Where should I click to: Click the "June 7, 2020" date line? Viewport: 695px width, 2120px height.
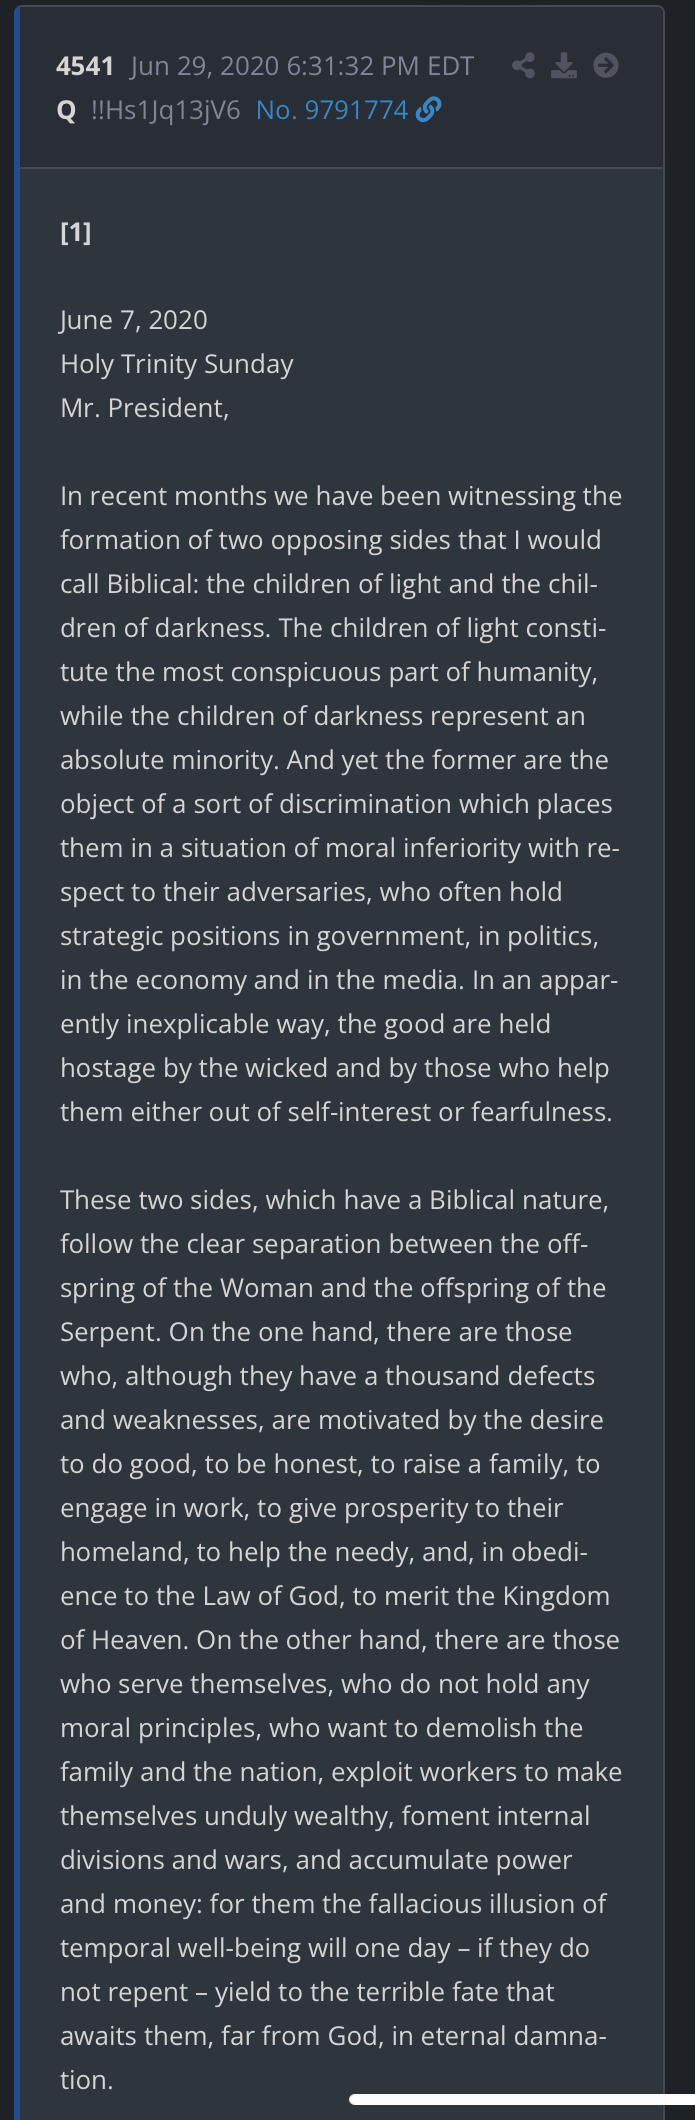134,320
